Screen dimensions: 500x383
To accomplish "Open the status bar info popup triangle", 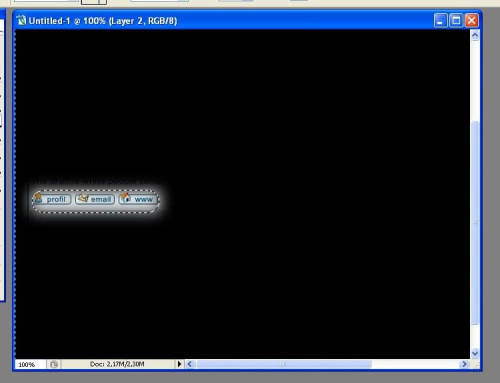I will tap(179, 364).
